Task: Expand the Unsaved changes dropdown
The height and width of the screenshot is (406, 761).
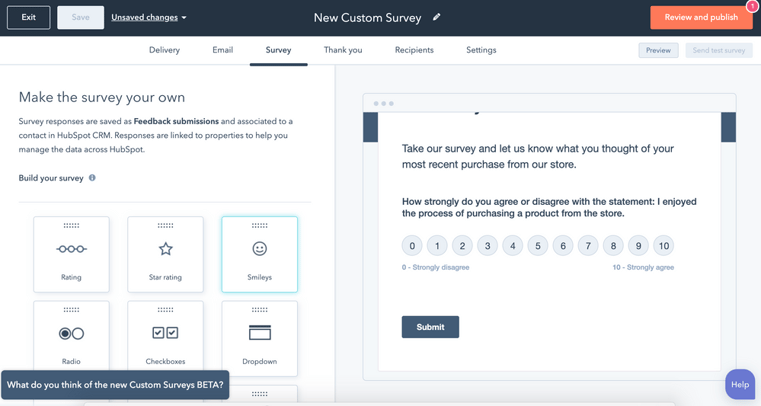Action: tap(149, 18)
